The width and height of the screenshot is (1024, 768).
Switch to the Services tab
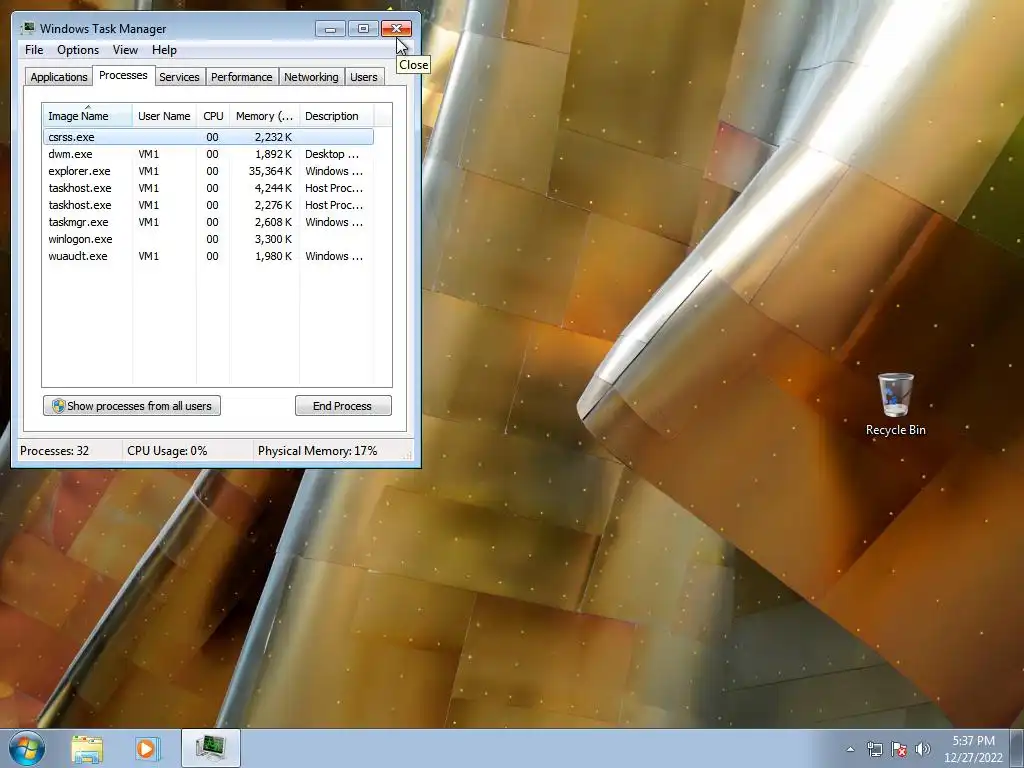click(179, 77)
